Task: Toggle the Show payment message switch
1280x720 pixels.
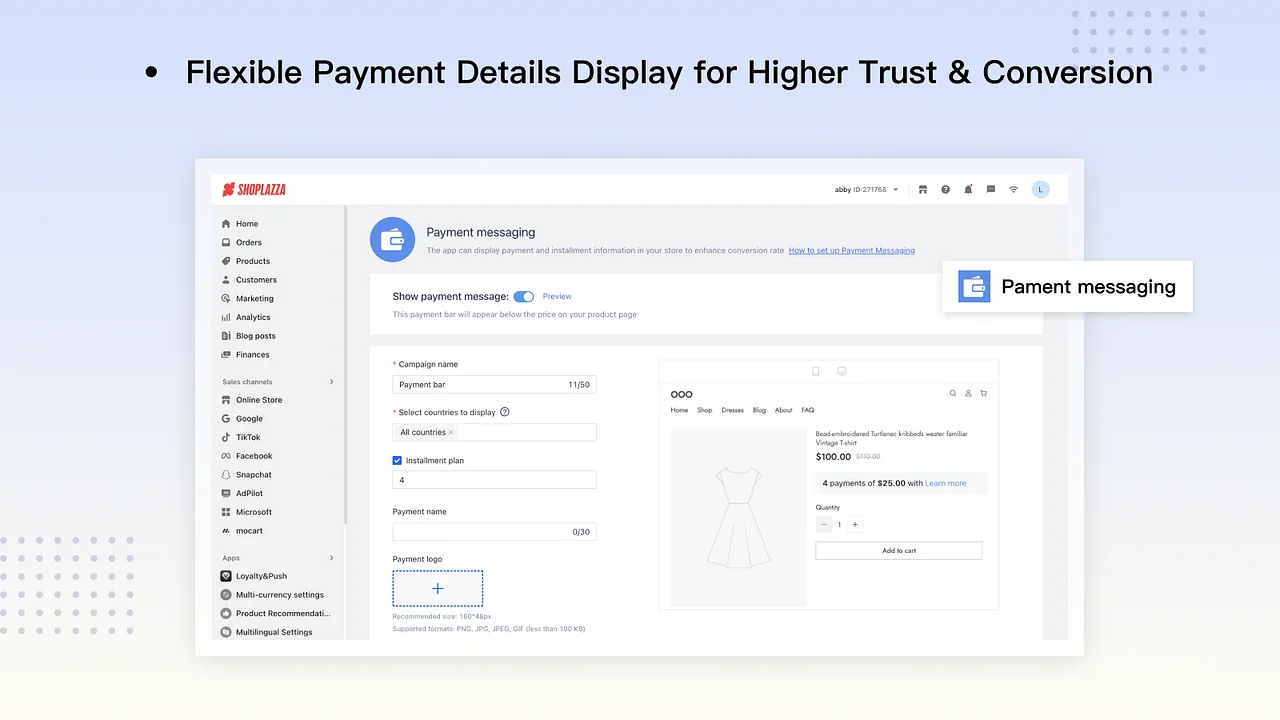Action: (x=524, y=296)
